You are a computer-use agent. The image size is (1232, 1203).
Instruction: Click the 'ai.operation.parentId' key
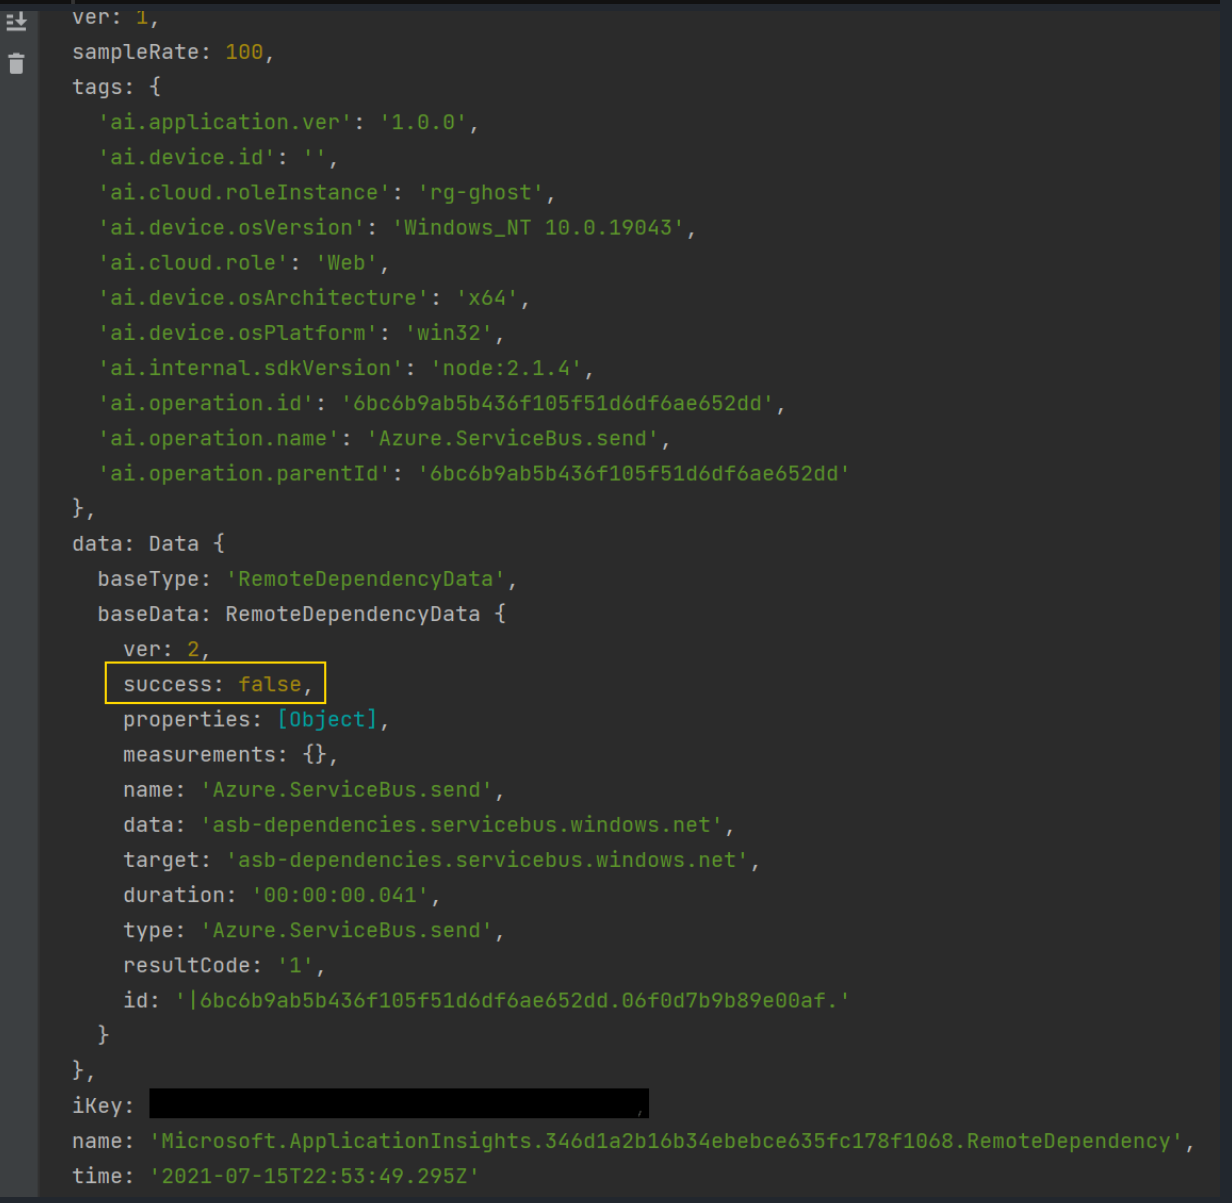tap(244, 473)
